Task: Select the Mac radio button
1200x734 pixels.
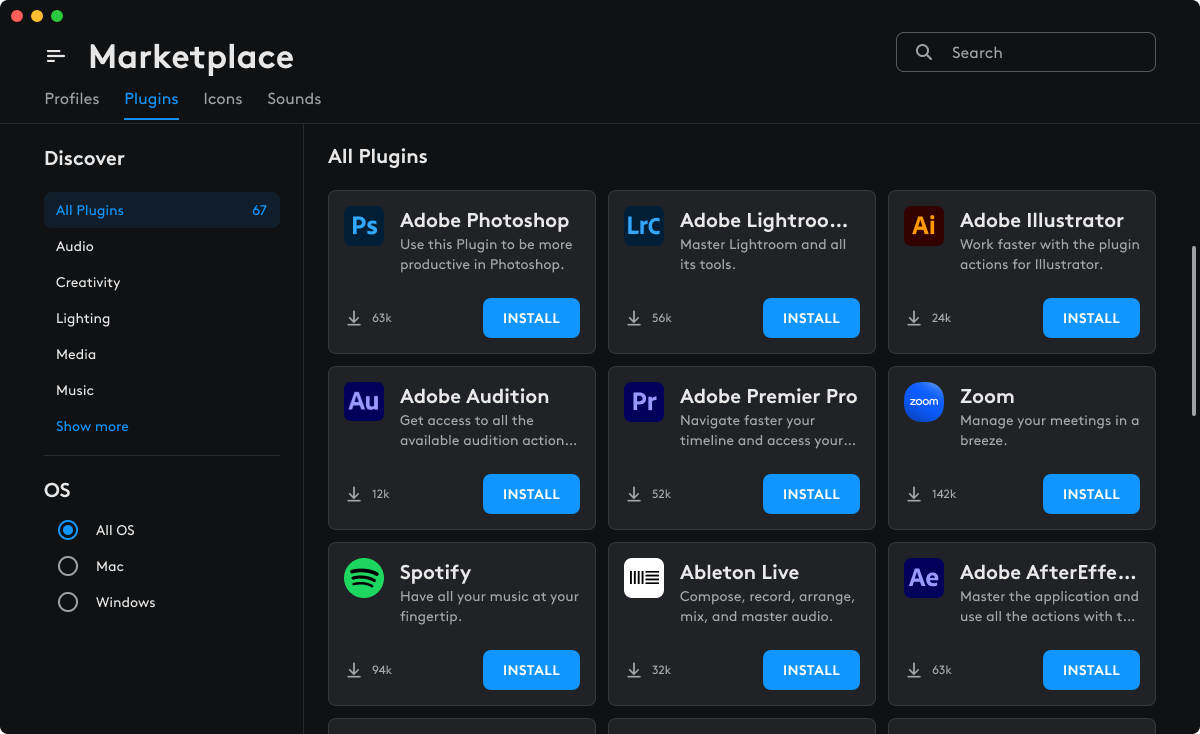Action: click(x=68, y=566)
